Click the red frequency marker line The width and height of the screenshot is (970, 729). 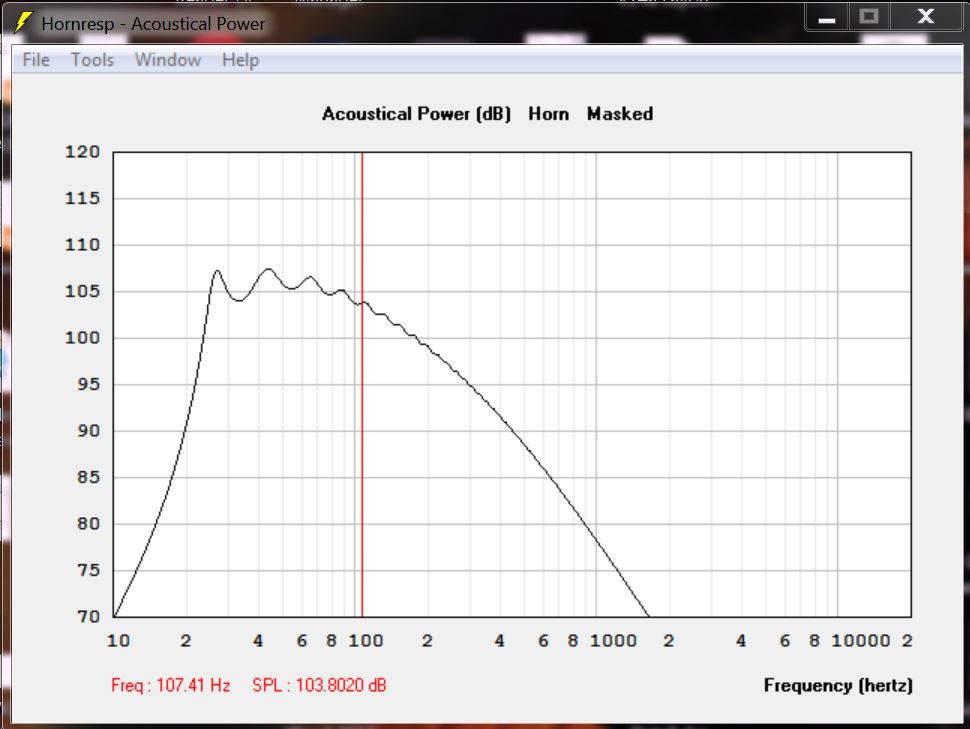[362, 384]
